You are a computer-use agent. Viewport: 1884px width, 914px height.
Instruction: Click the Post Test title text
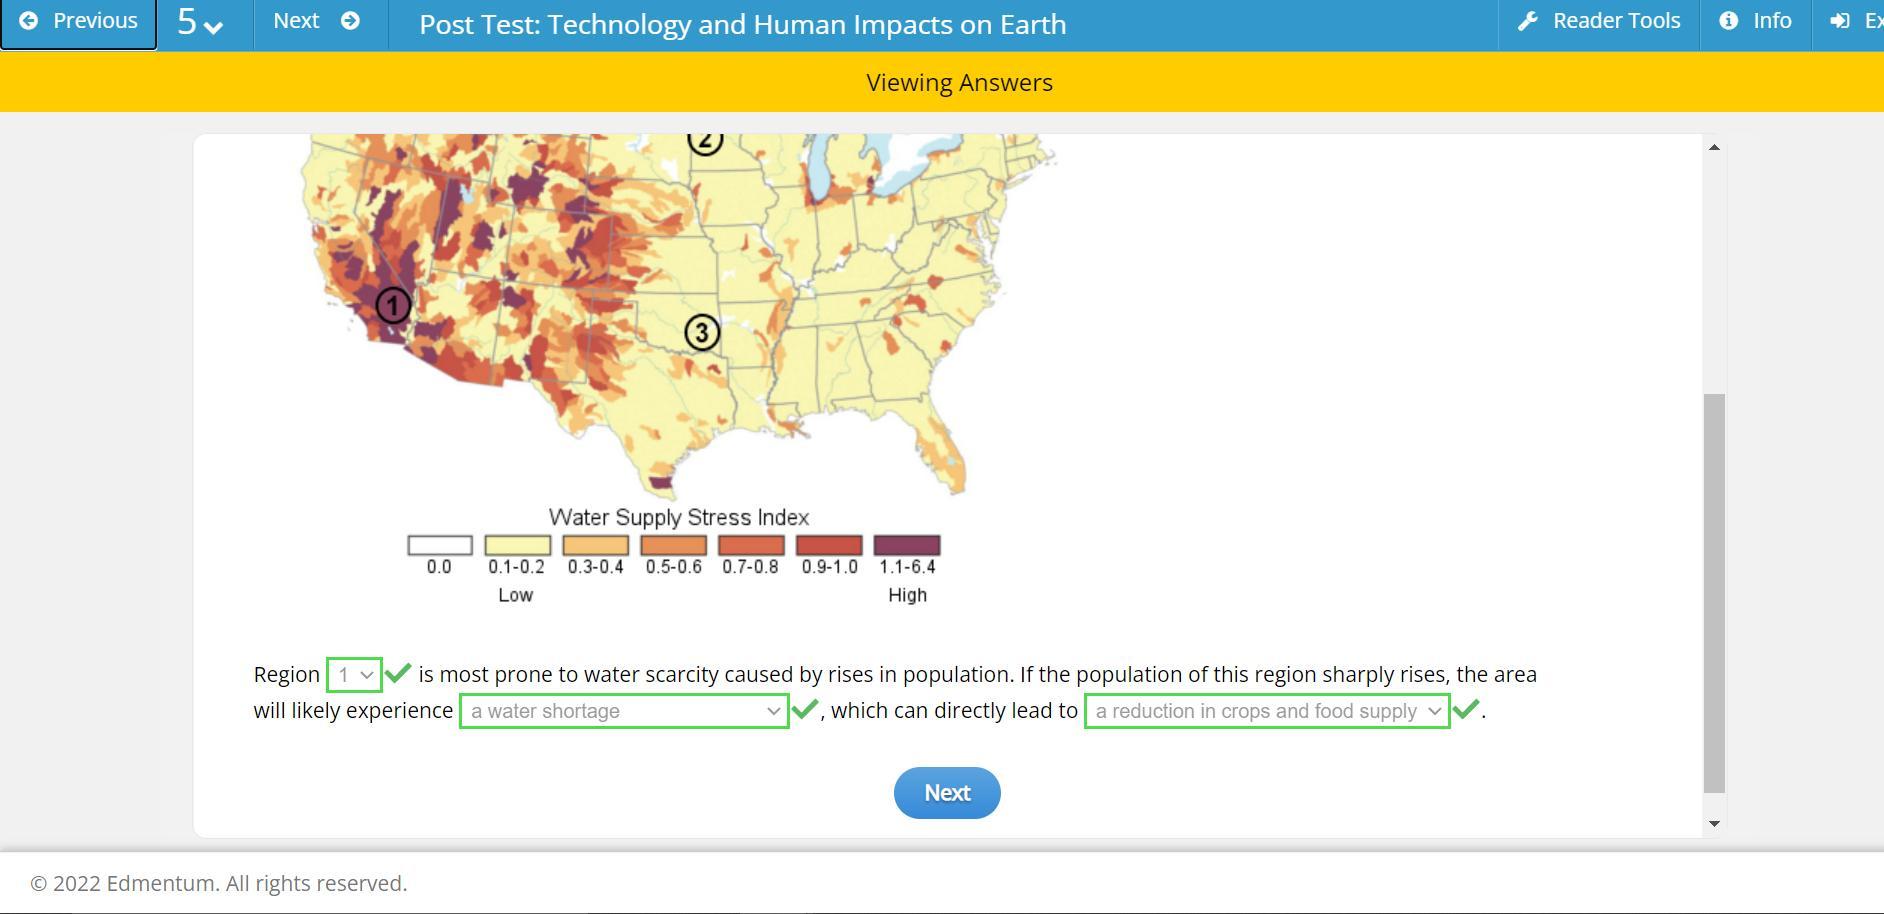(743, 24)
